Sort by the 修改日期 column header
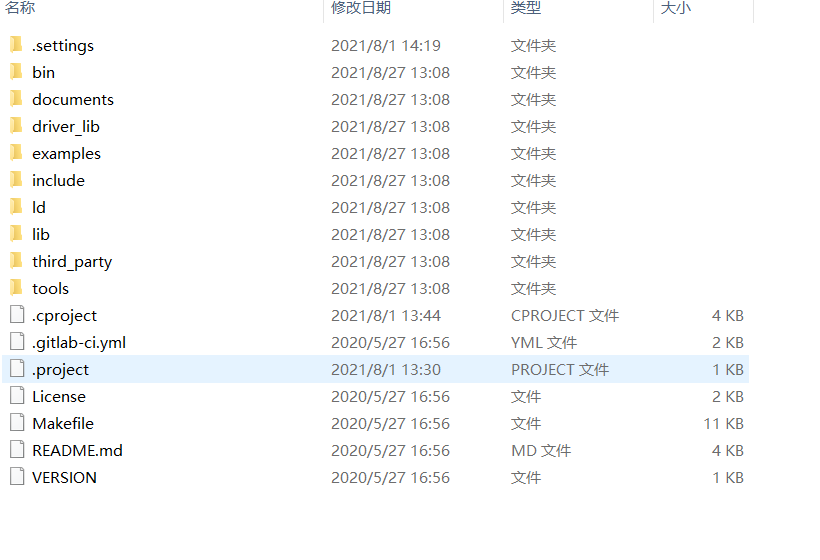 [361, 8]
